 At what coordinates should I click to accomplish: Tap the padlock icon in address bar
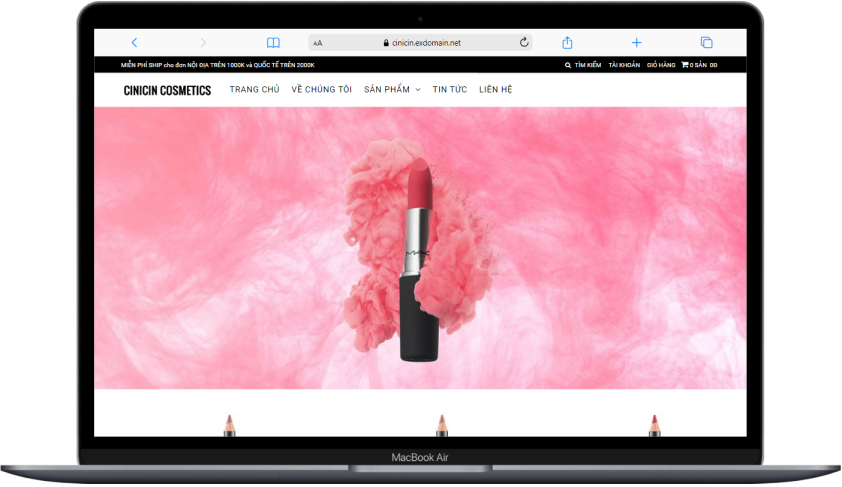click(x=386, y=43)
